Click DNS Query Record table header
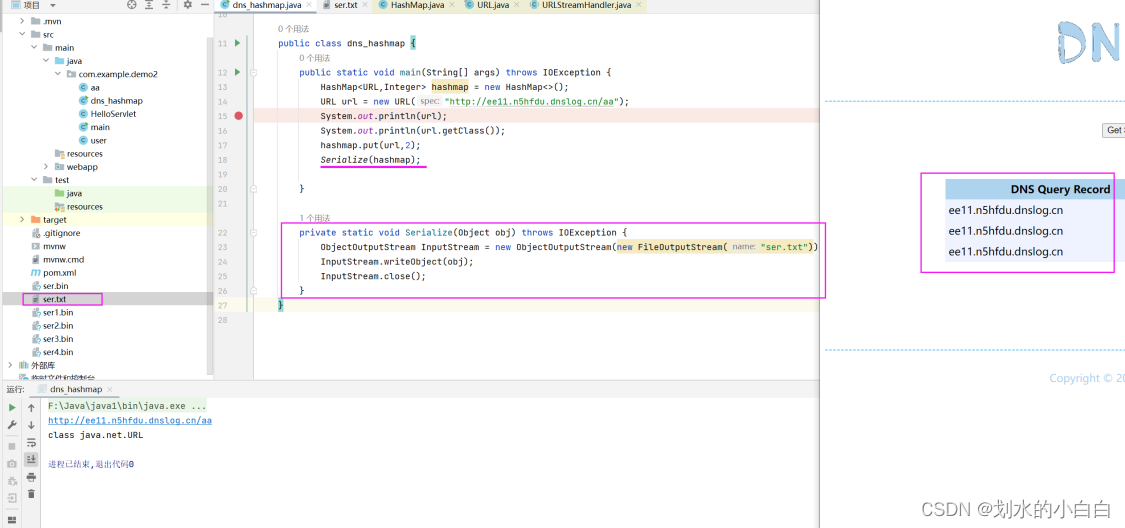 [1060, 189]
